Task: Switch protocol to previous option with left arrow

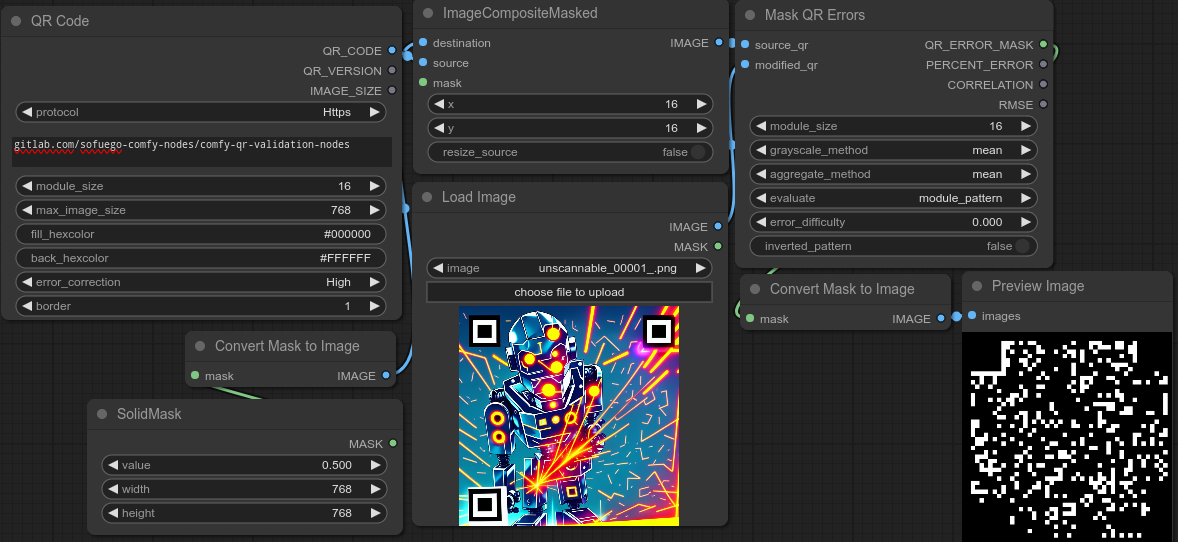Action: [x=26, y=112]
